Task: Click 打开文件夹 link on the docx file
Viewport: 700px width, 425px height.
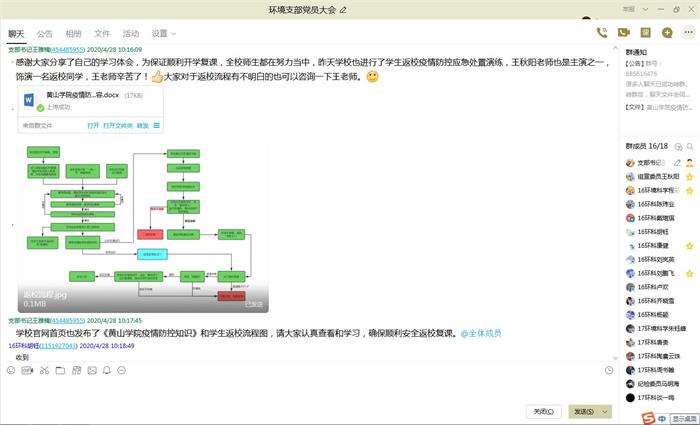Action: point(117,126)
